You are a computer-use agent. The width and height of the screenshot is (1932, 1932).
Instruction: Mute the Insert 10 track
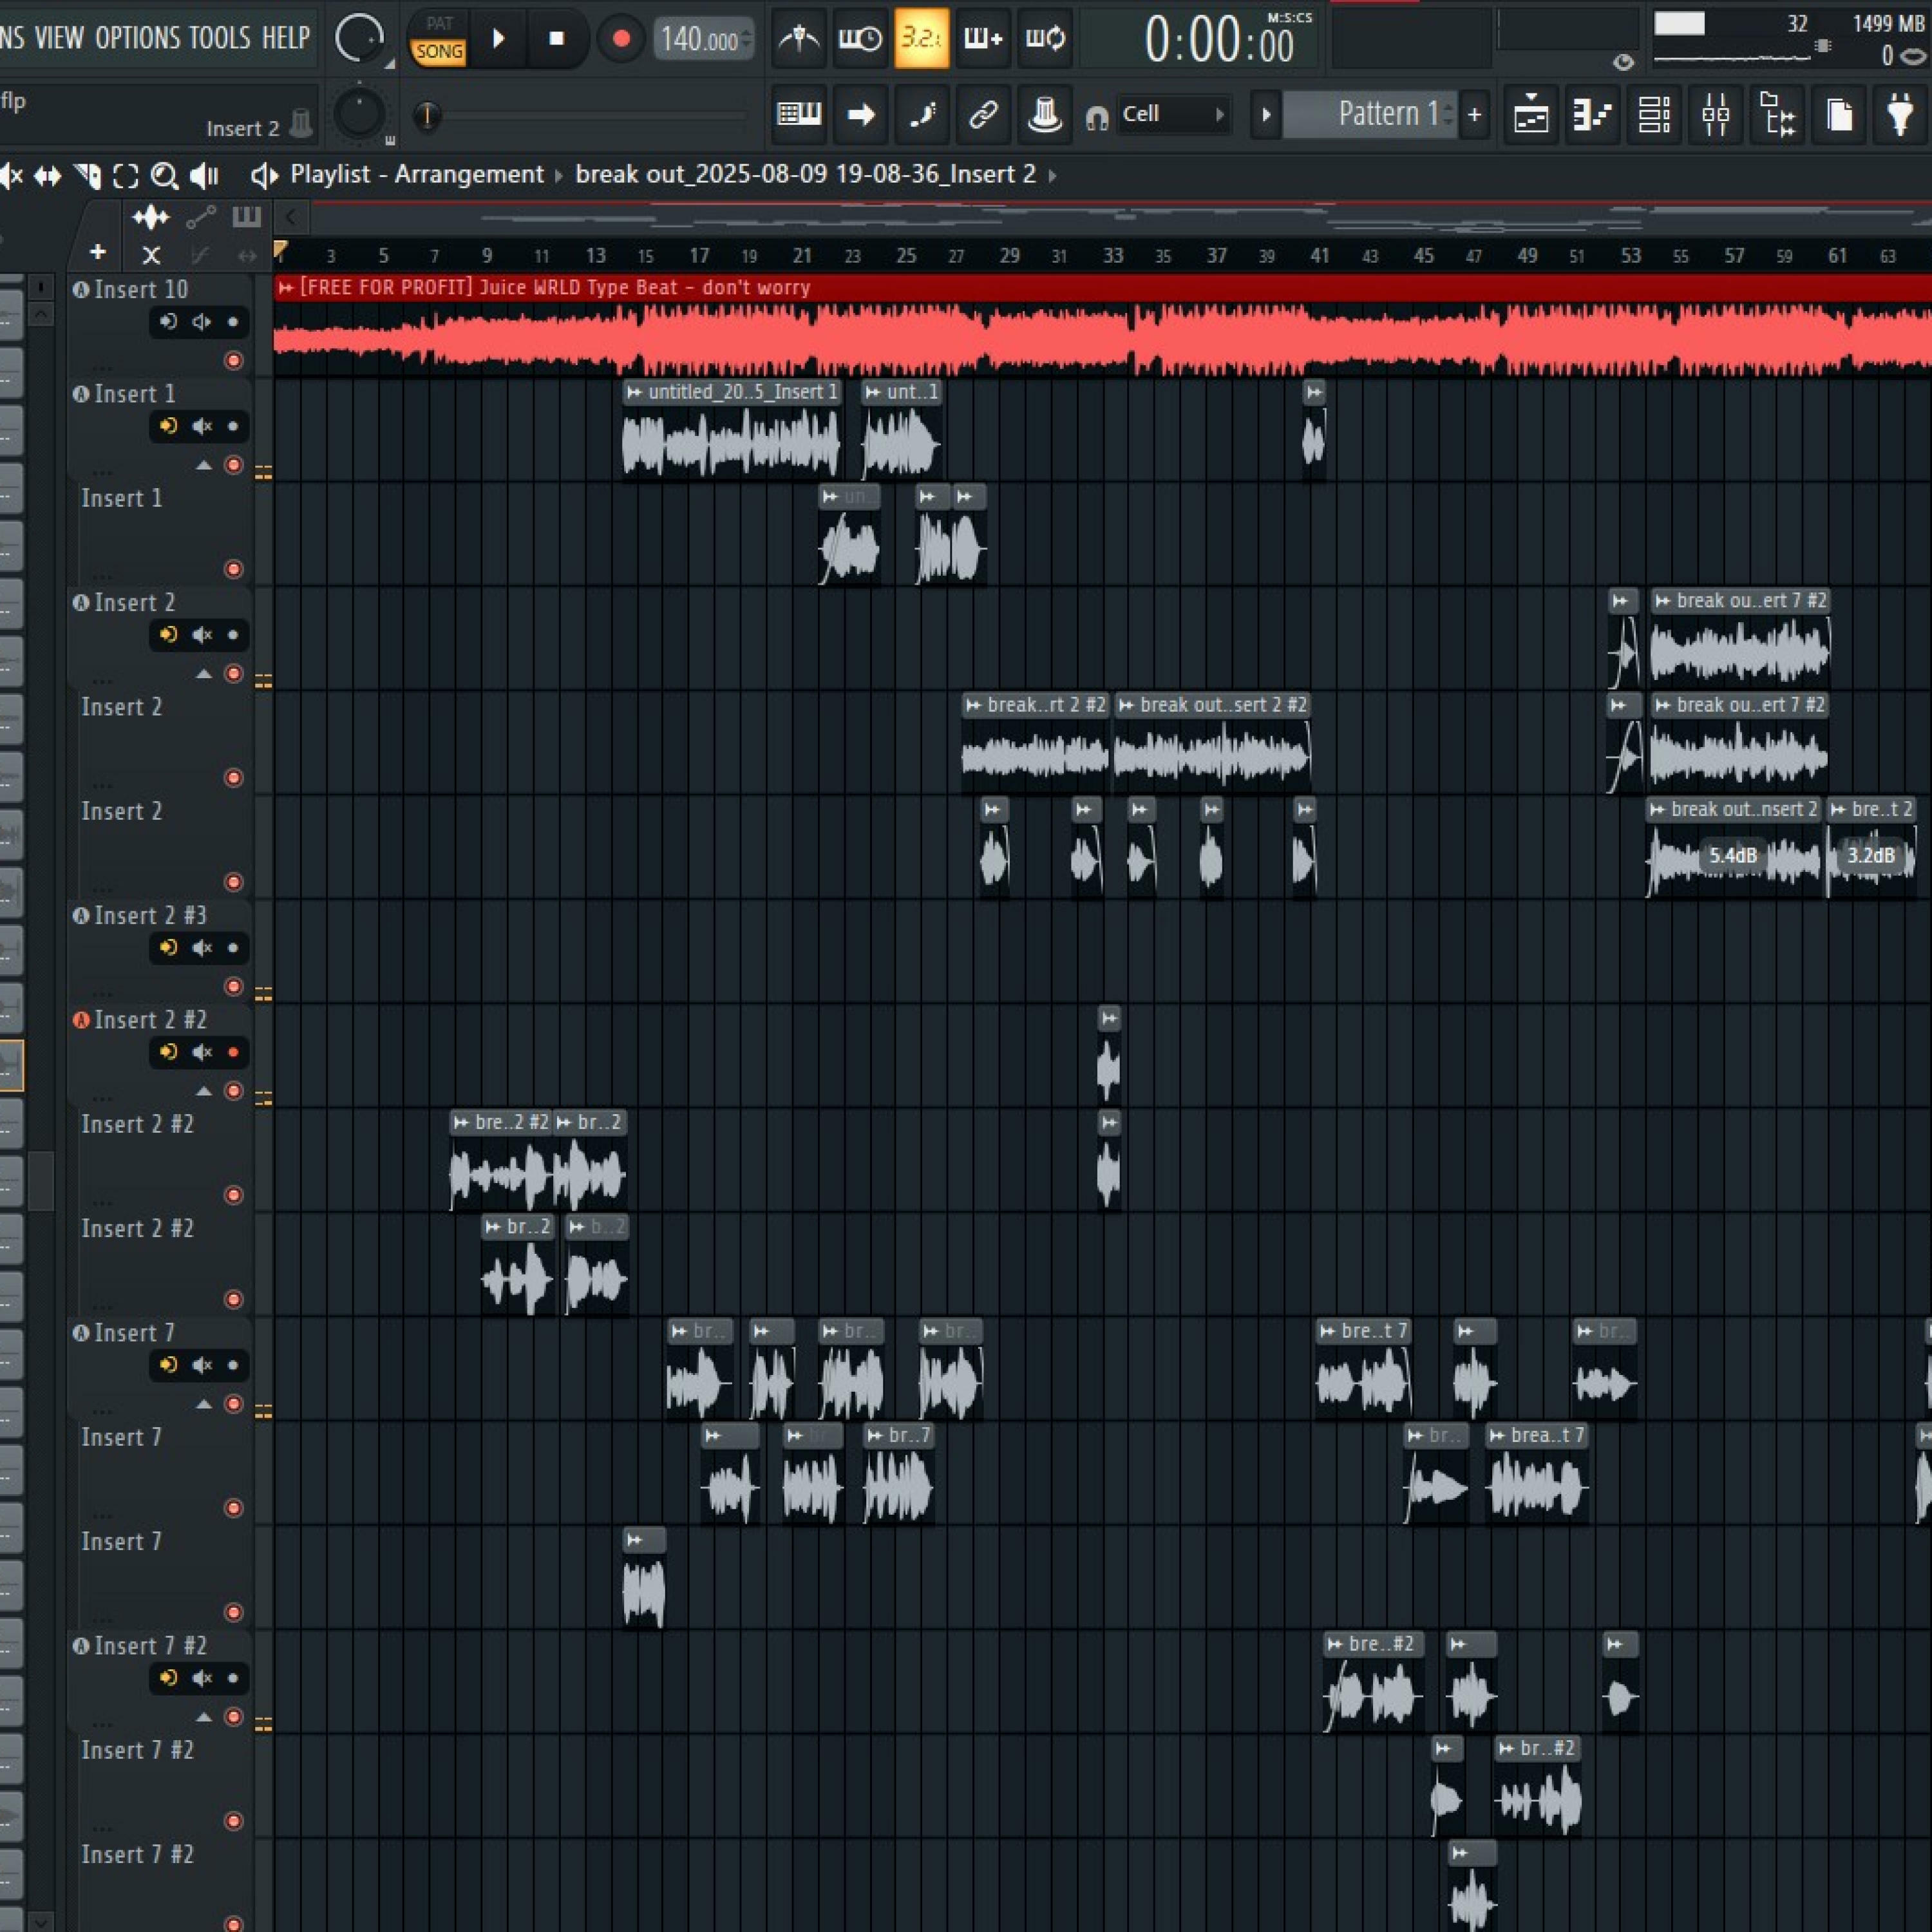coord(201,322)
